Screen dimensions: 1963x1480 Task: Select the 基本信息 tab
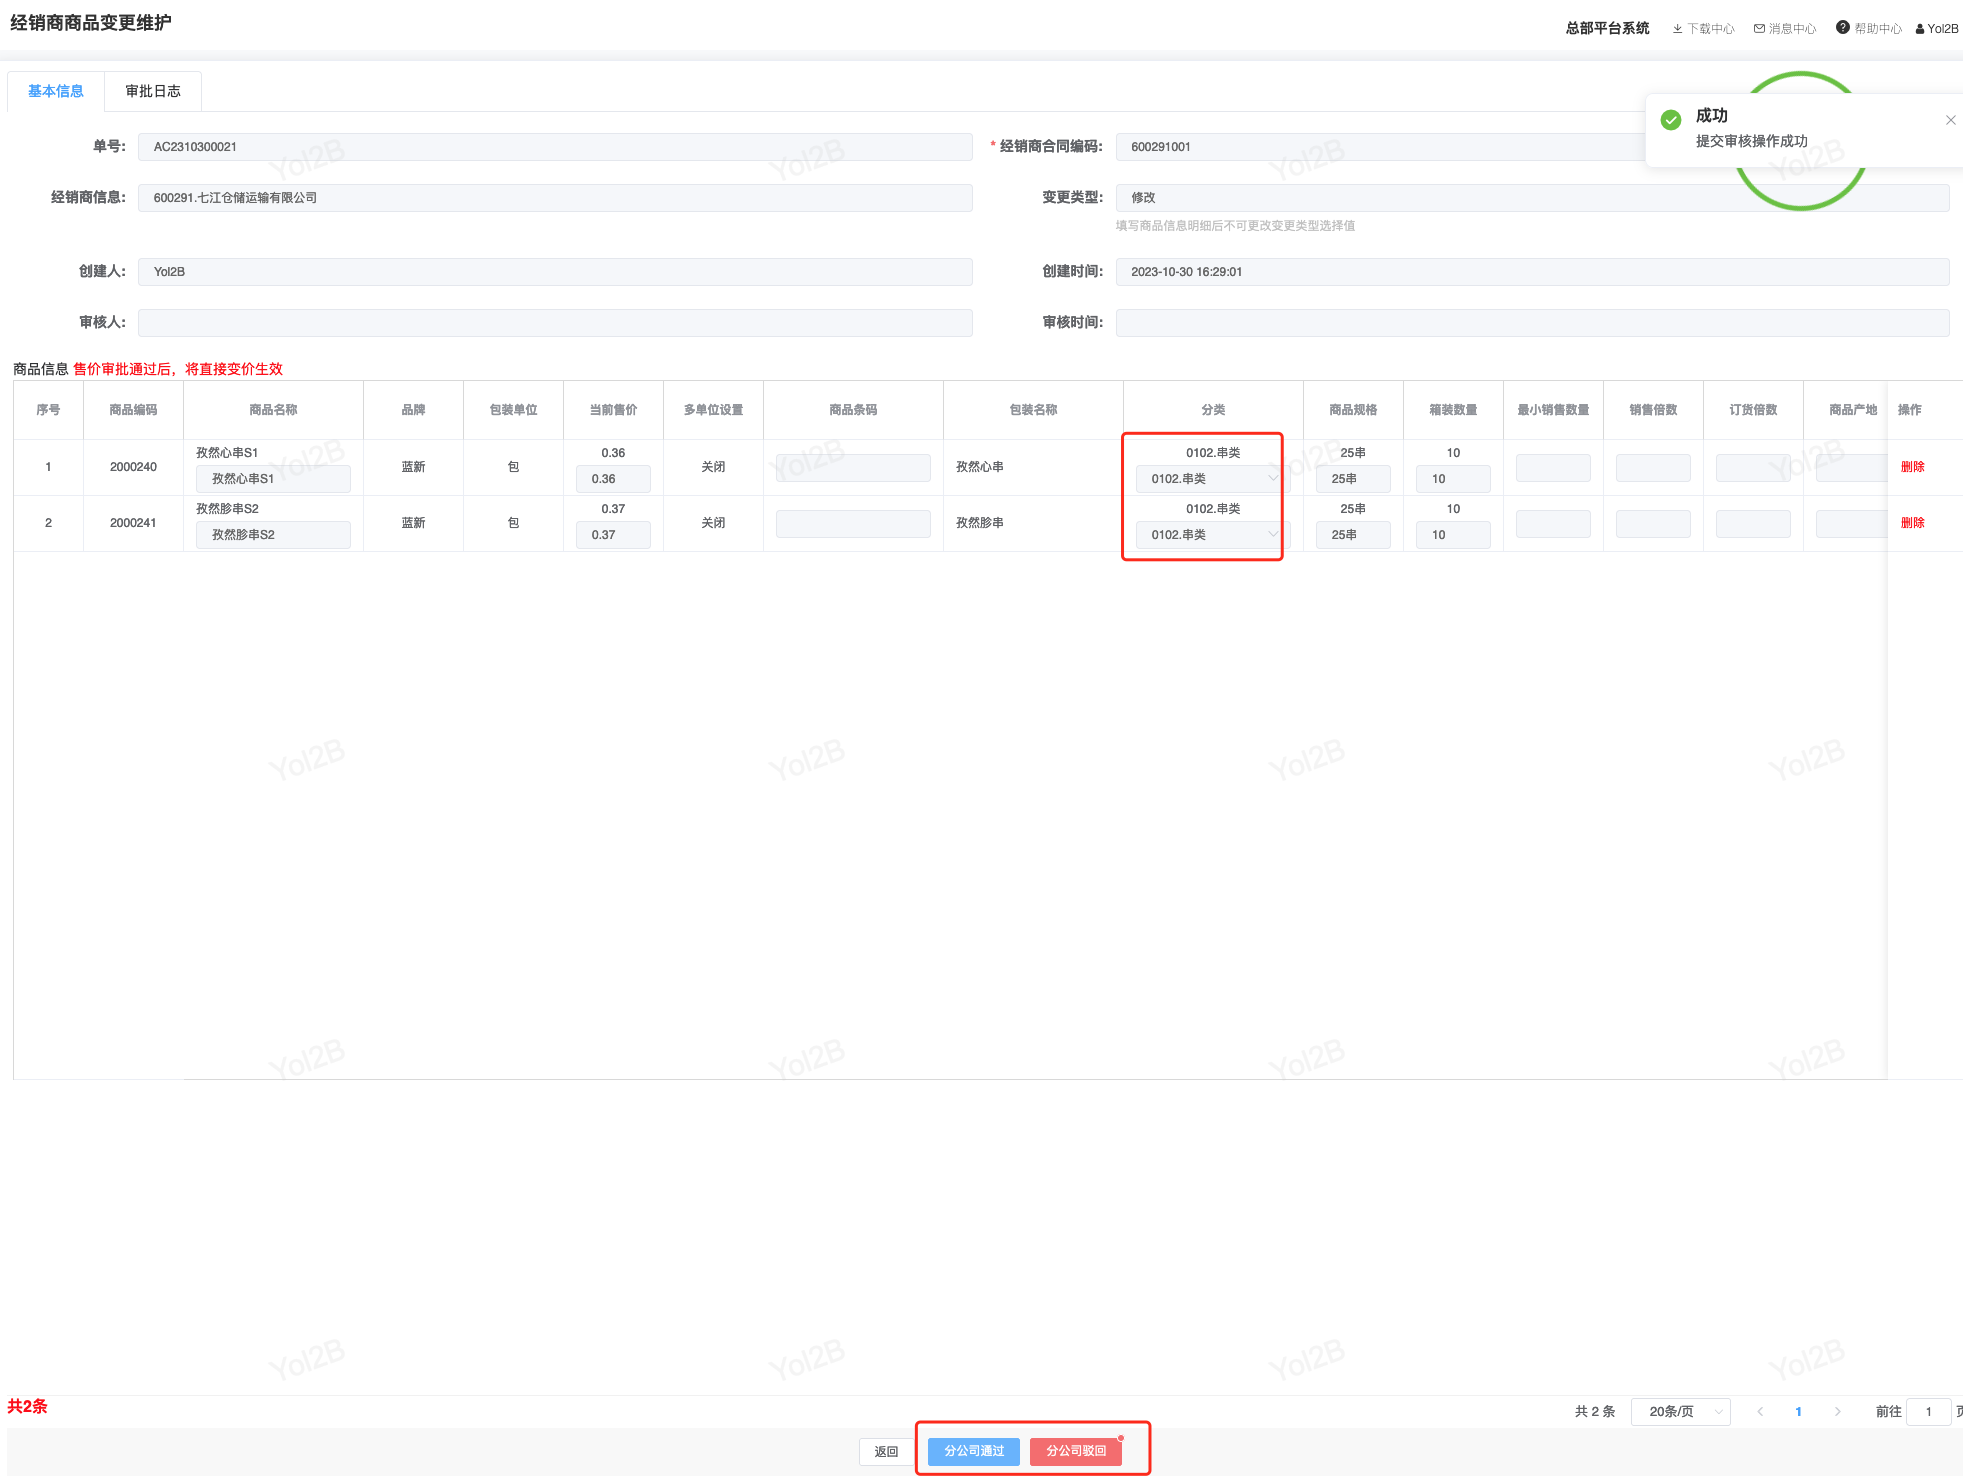[56, 91]
